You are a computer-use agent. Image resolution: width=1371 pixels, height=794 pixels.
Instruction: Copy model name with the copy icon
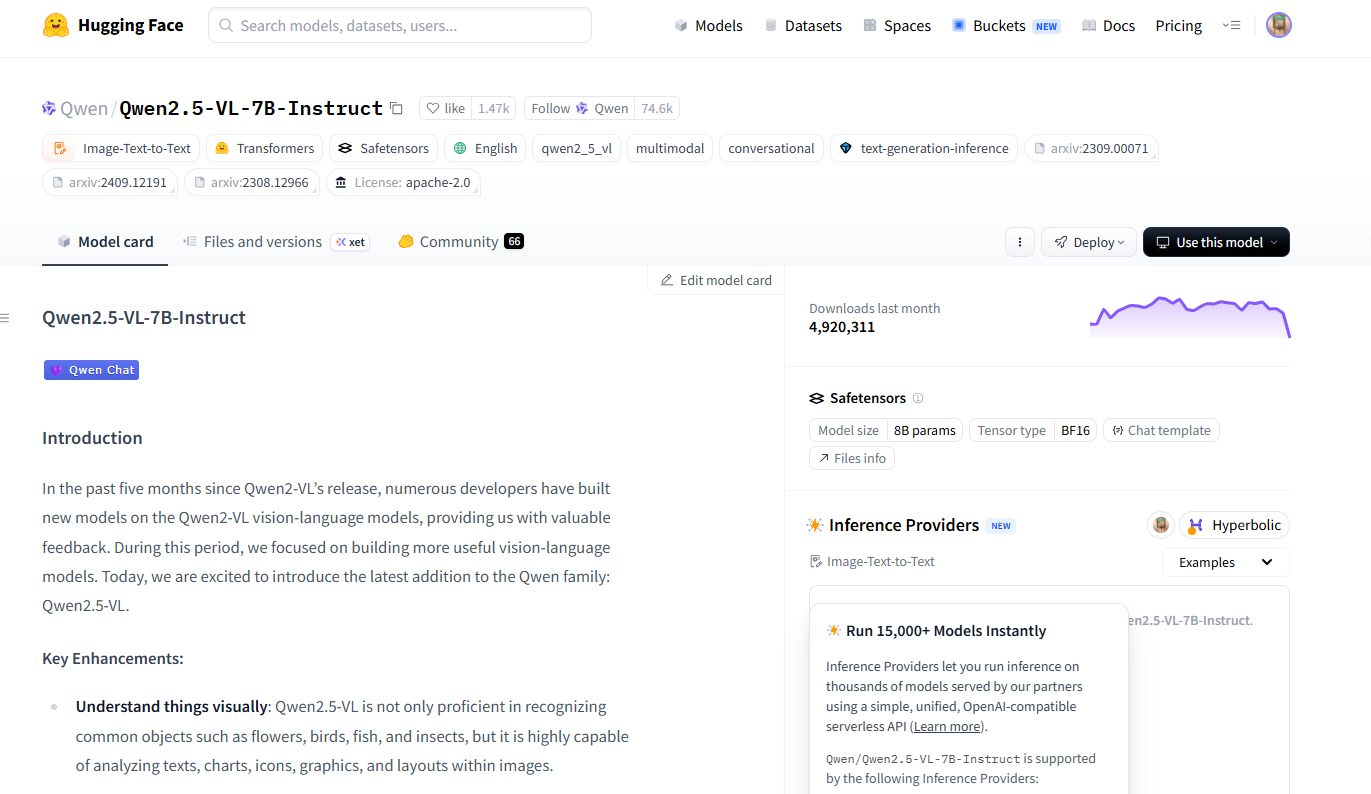(x=397, y=108)
